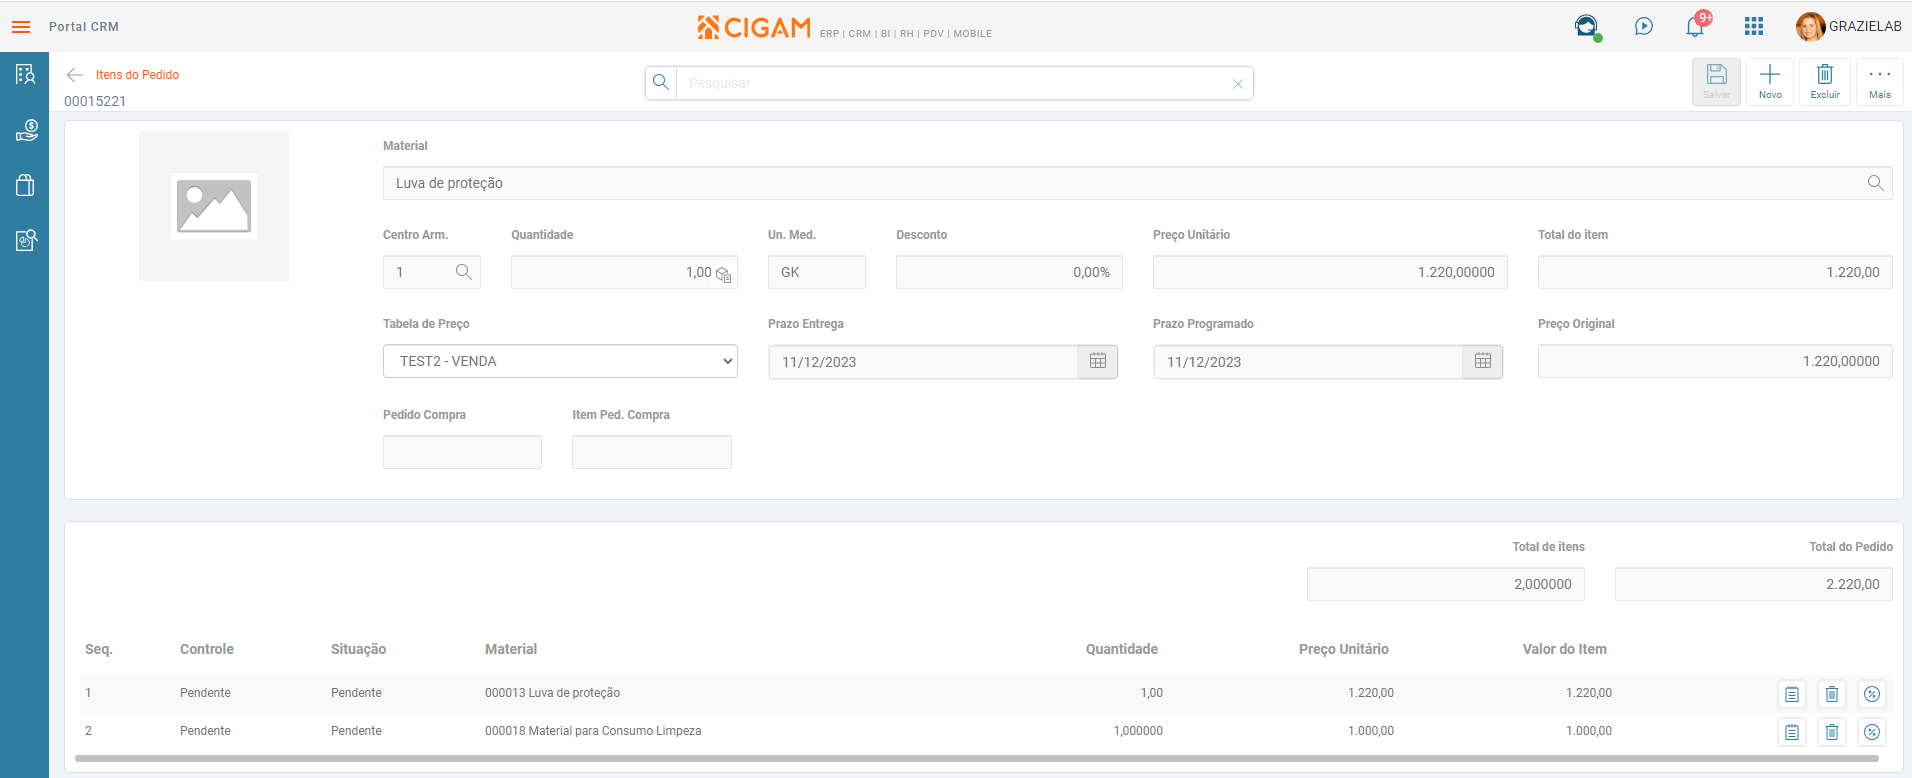Open the document search sidebar icon

(25, 240)
